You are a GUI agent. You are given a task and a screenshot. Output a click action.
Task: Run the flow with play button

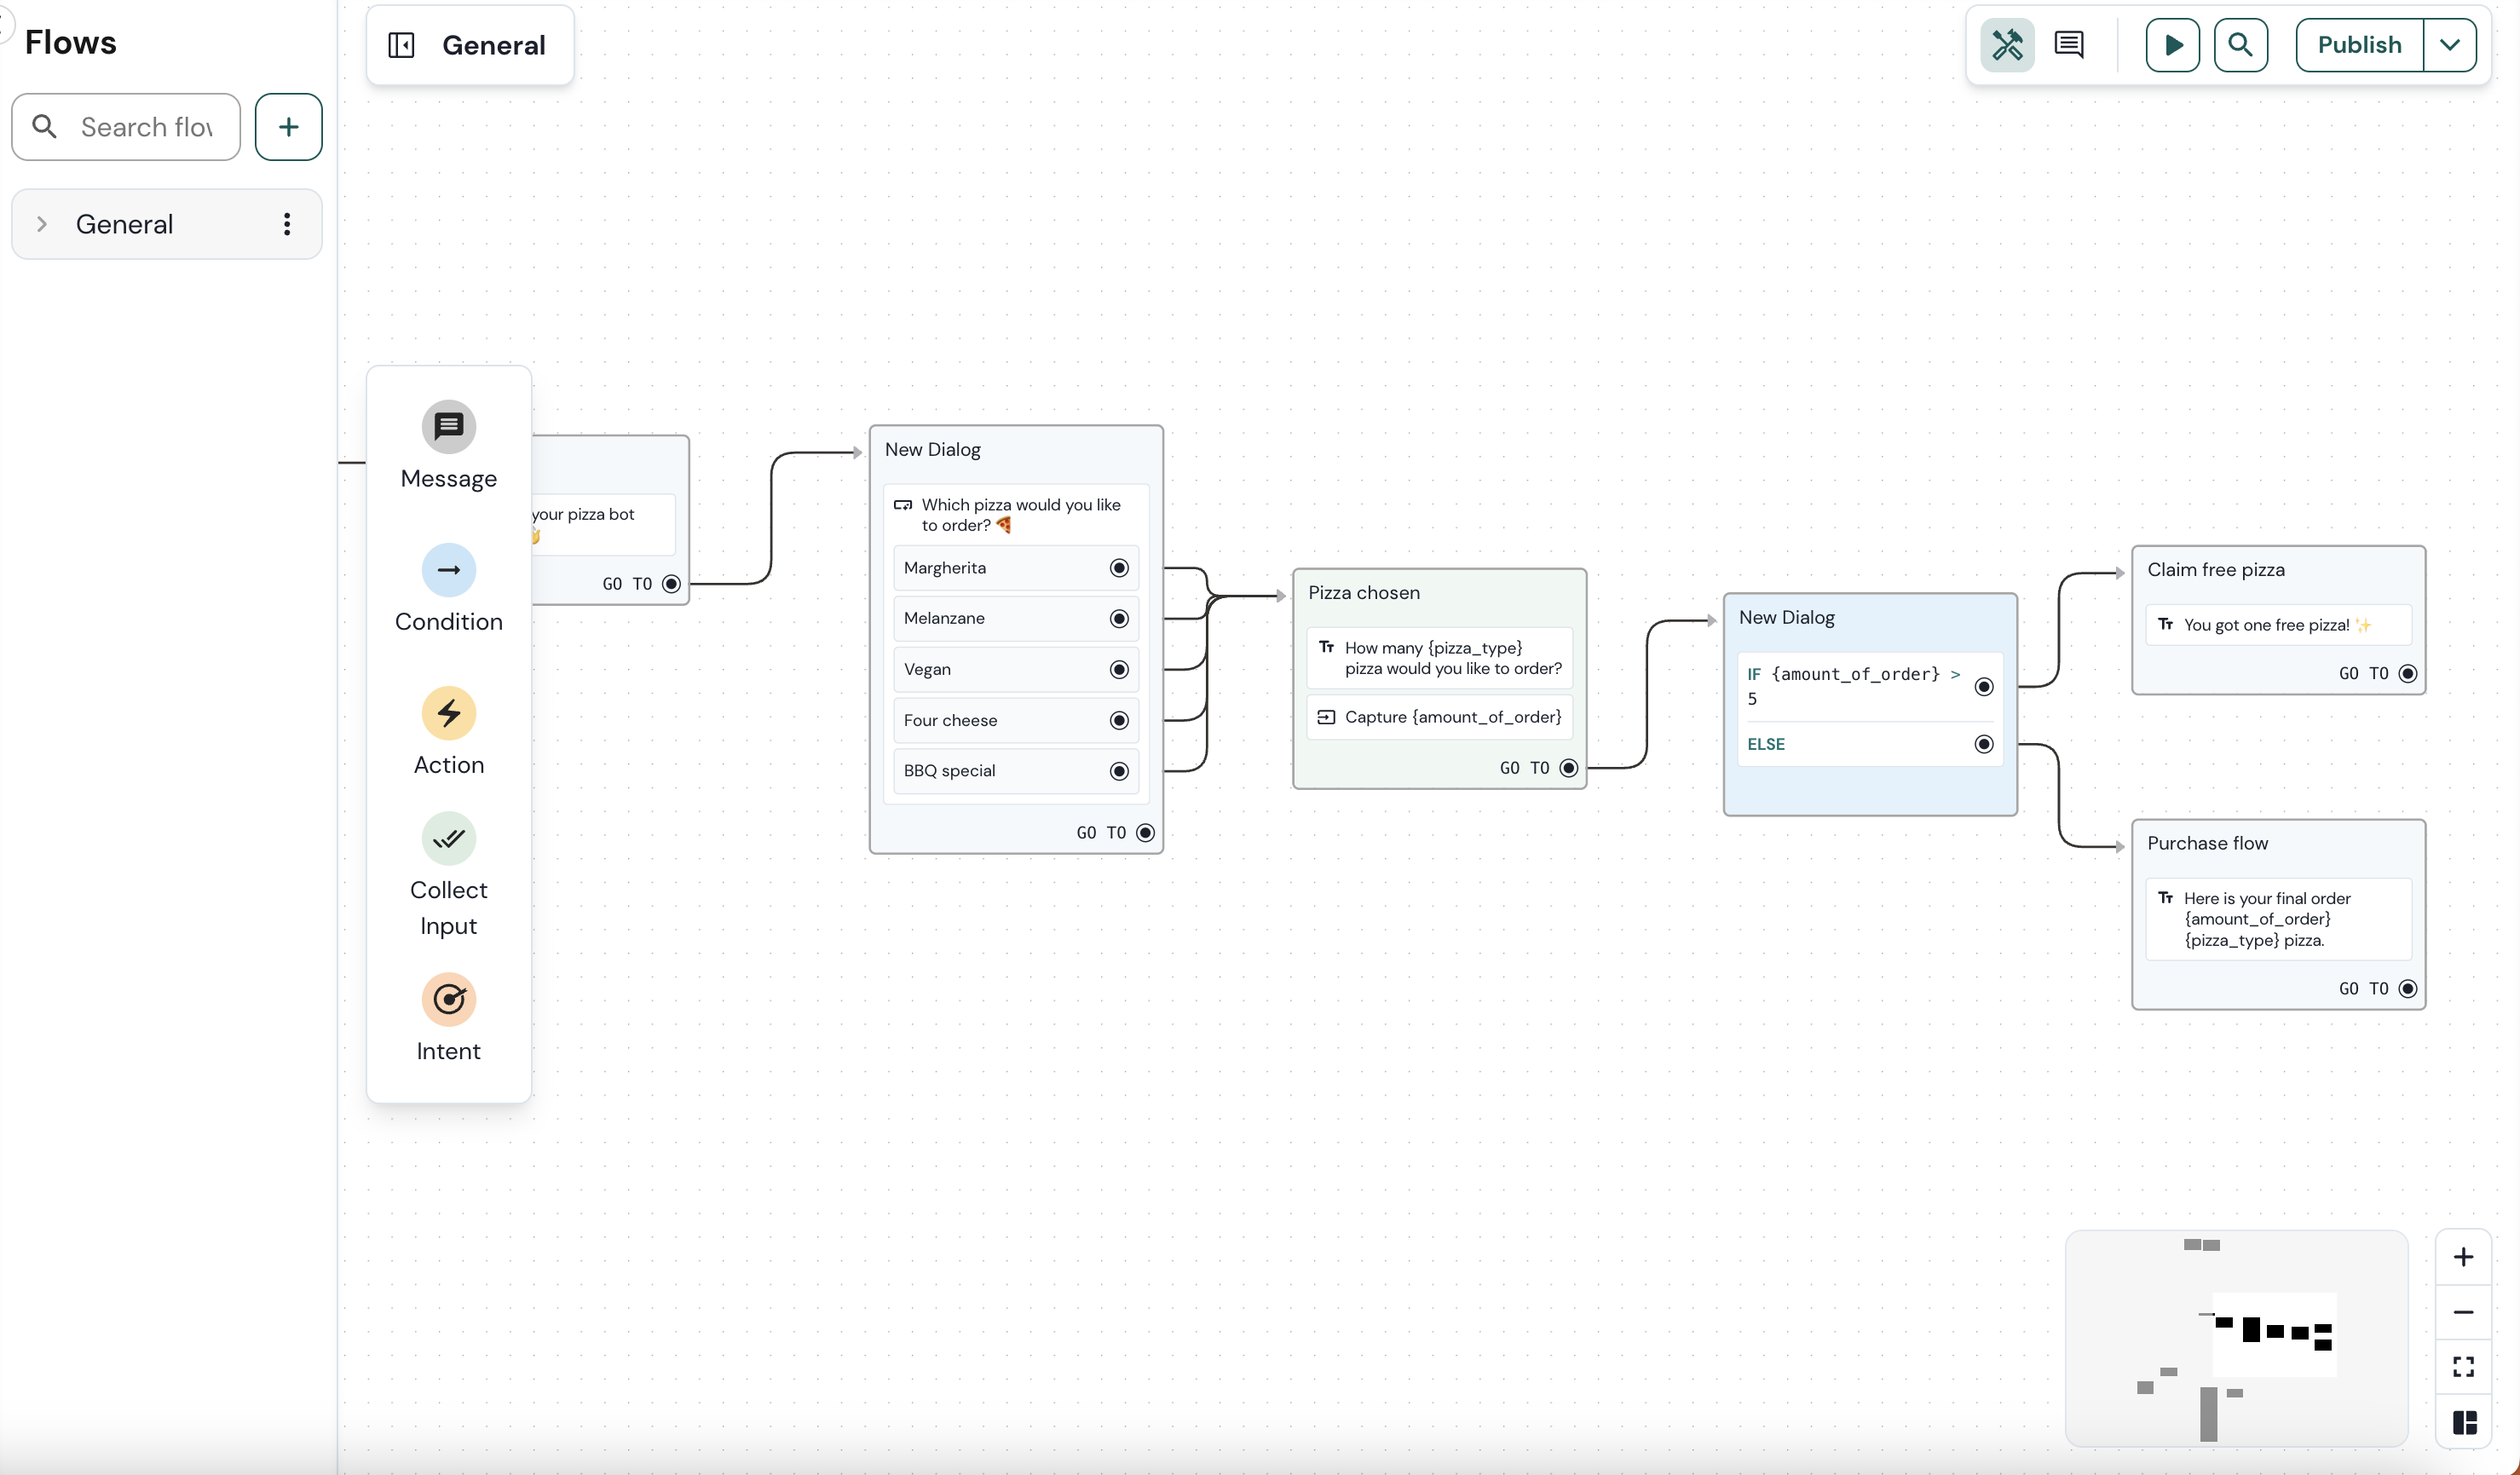[2172, 45]
